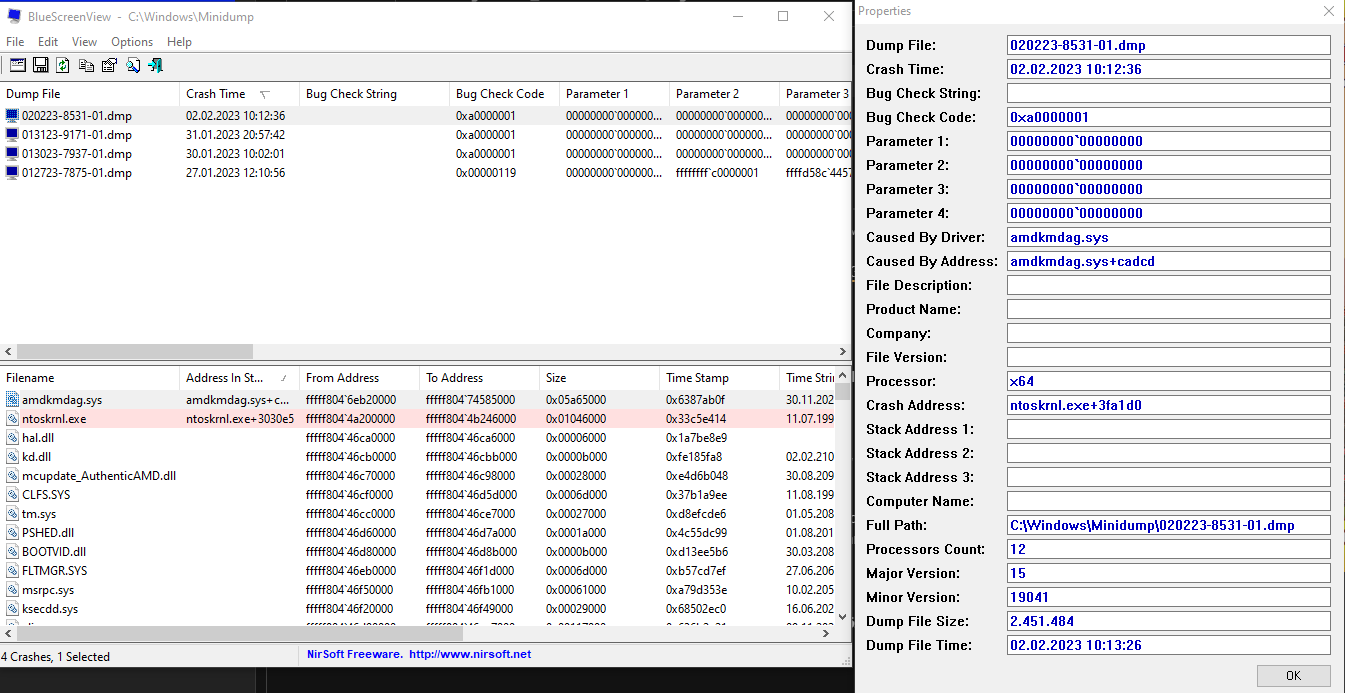Image resolution: width=1345 pixels, height=693 pixels.
Task: Click lower pane vertical scrollbar thumb
Action: 843,393
